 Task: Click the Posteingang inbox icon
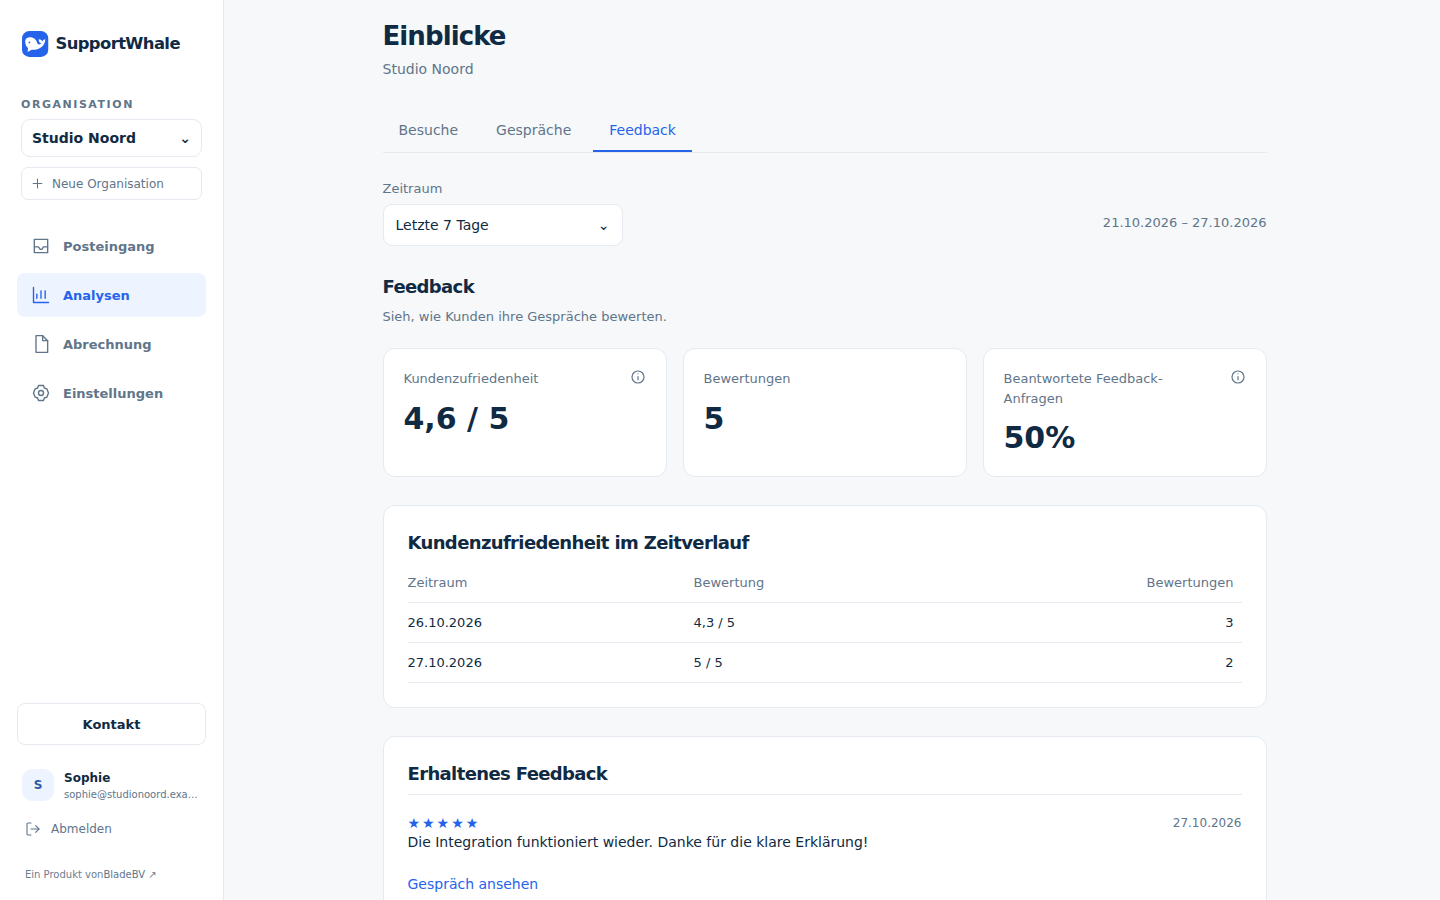coord(41,246)
